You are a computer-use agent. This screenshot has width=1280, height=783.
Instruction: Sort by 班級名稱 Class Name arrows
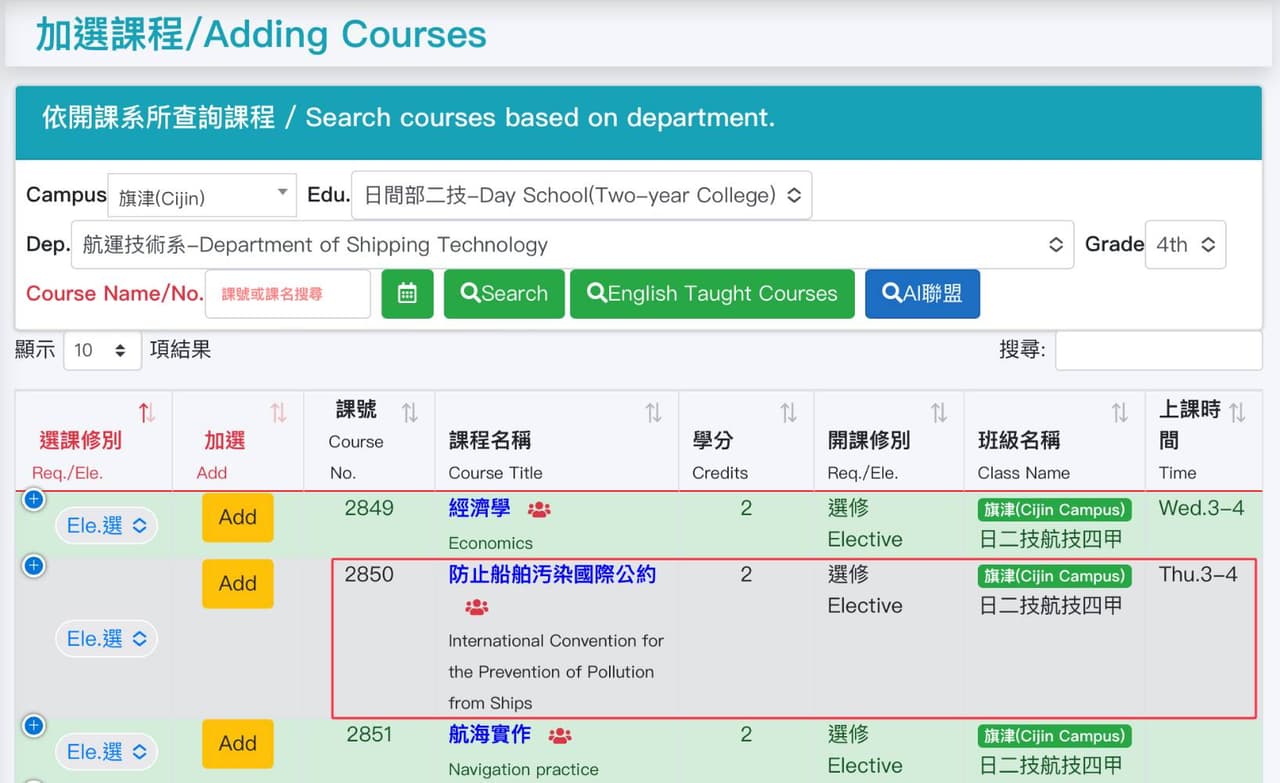pos(1119,412)
